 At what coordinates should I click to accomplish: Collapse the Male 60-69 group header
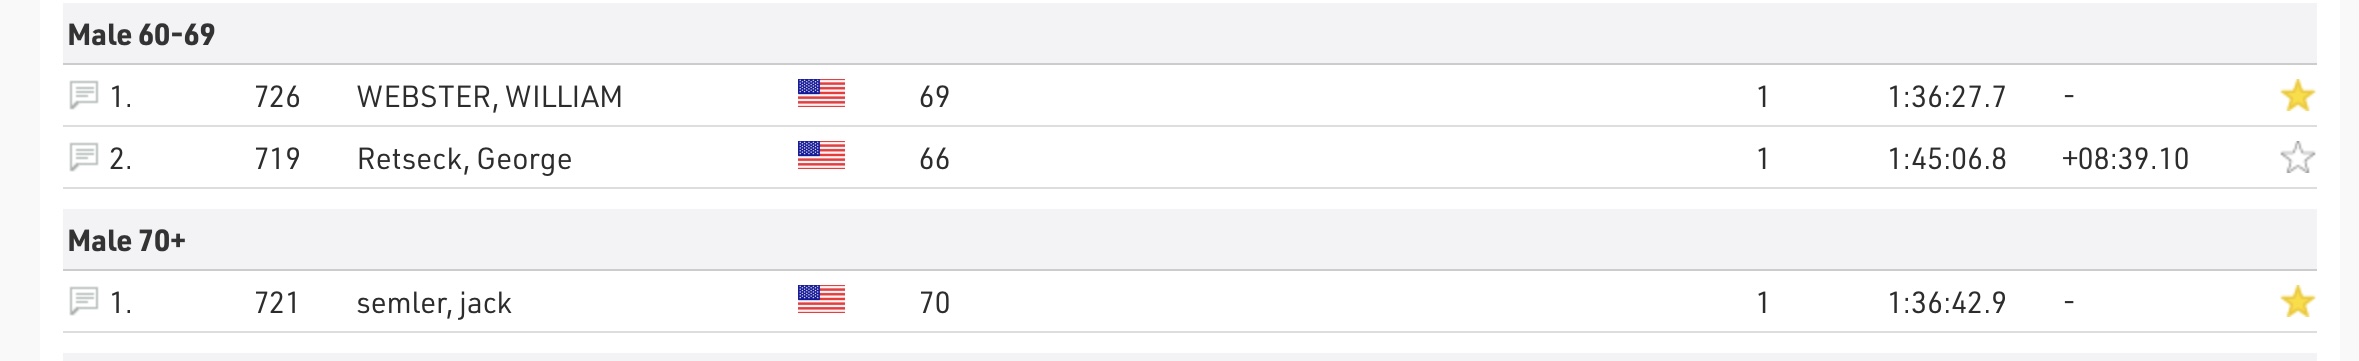(1190, 35)
